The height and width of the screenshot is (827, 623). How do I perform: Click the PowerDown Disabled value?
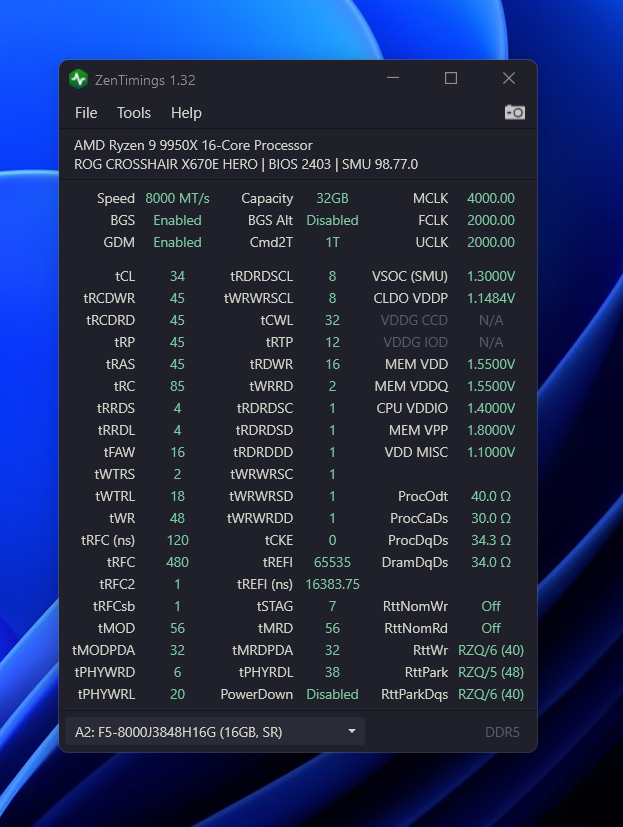[x=332, y=694]
